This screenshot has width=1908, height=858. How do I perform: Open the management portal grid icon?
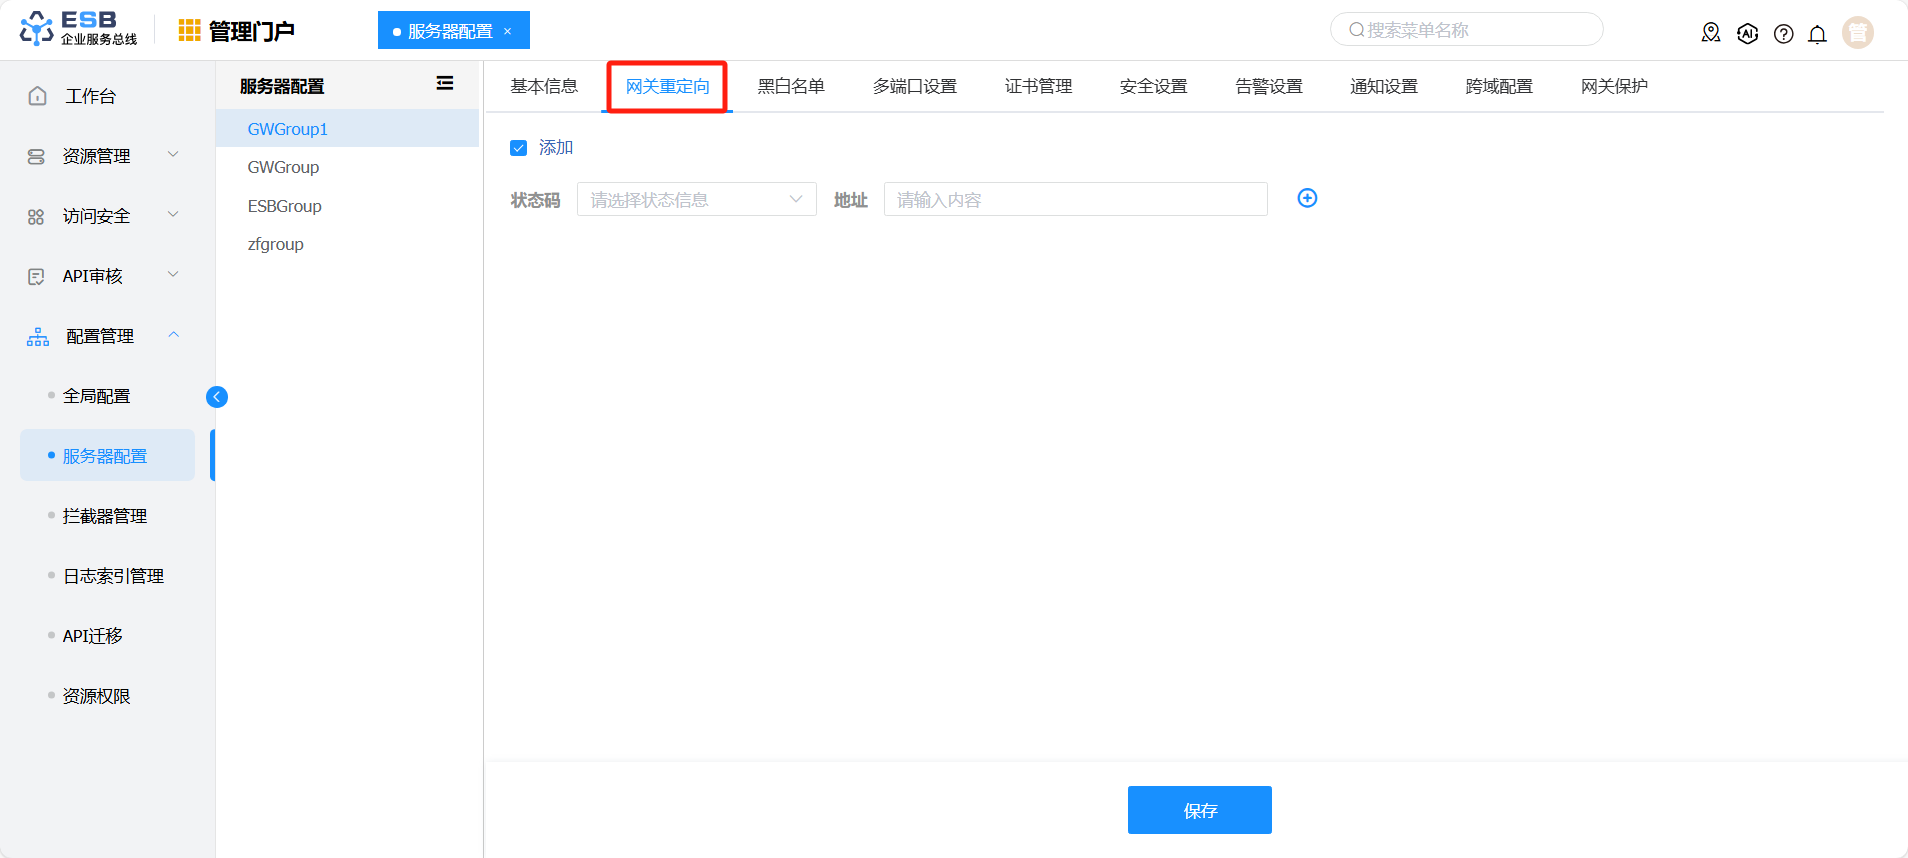click(189, 31)
